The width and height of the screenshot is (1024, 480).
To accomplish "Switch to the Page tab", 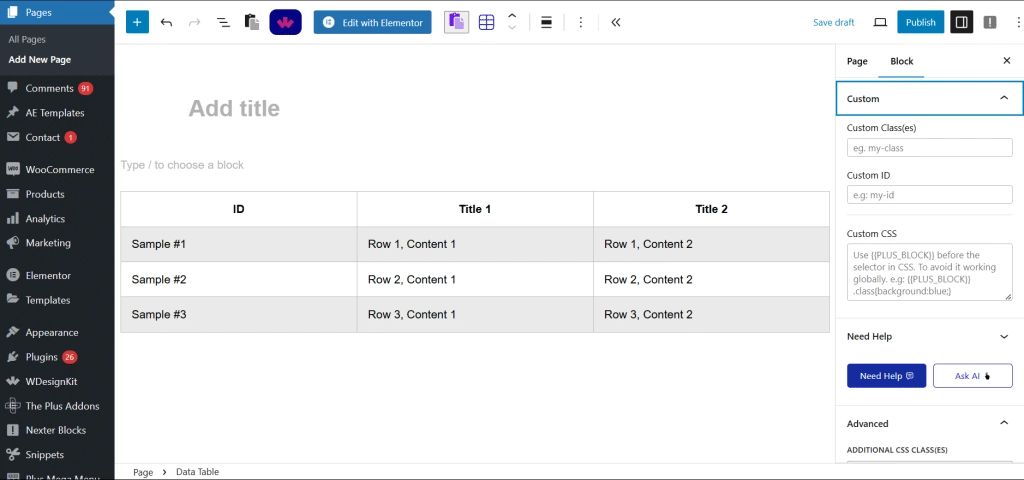I will click(x=857, y=61).
